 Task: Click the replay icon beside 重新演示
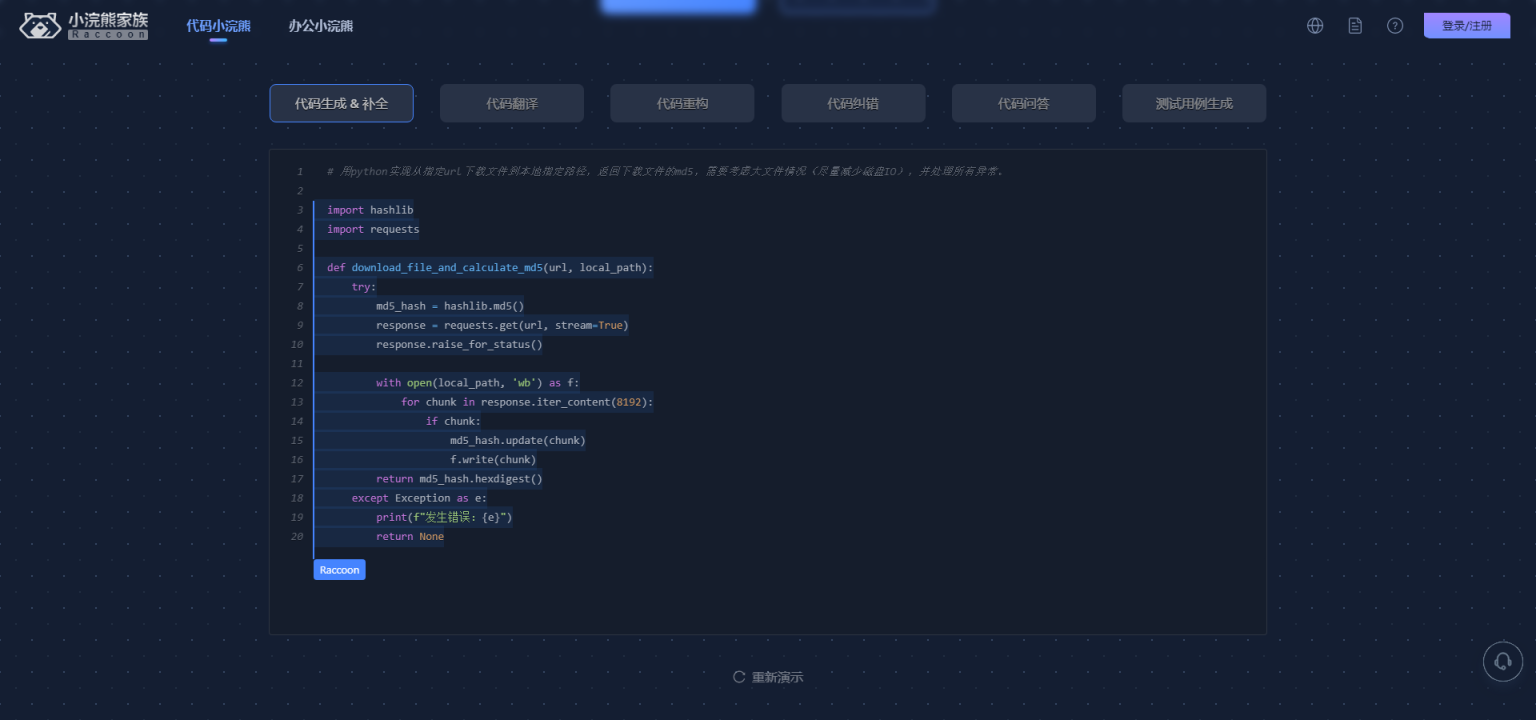739,677
